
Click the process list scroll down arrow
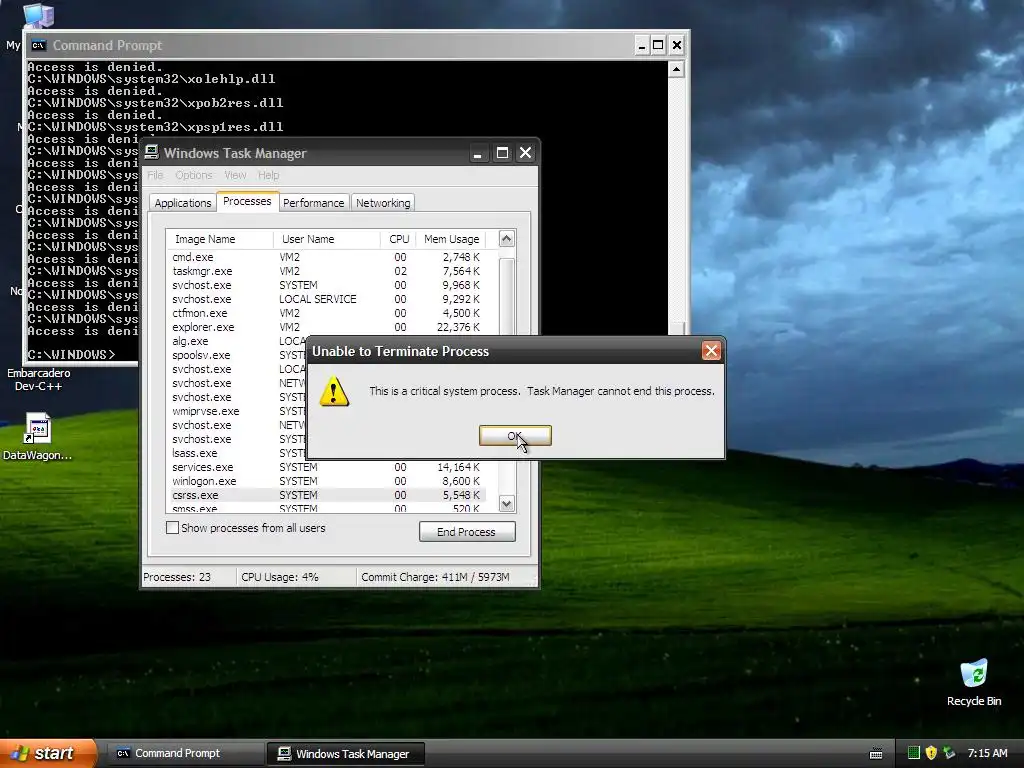pos(507,504)
